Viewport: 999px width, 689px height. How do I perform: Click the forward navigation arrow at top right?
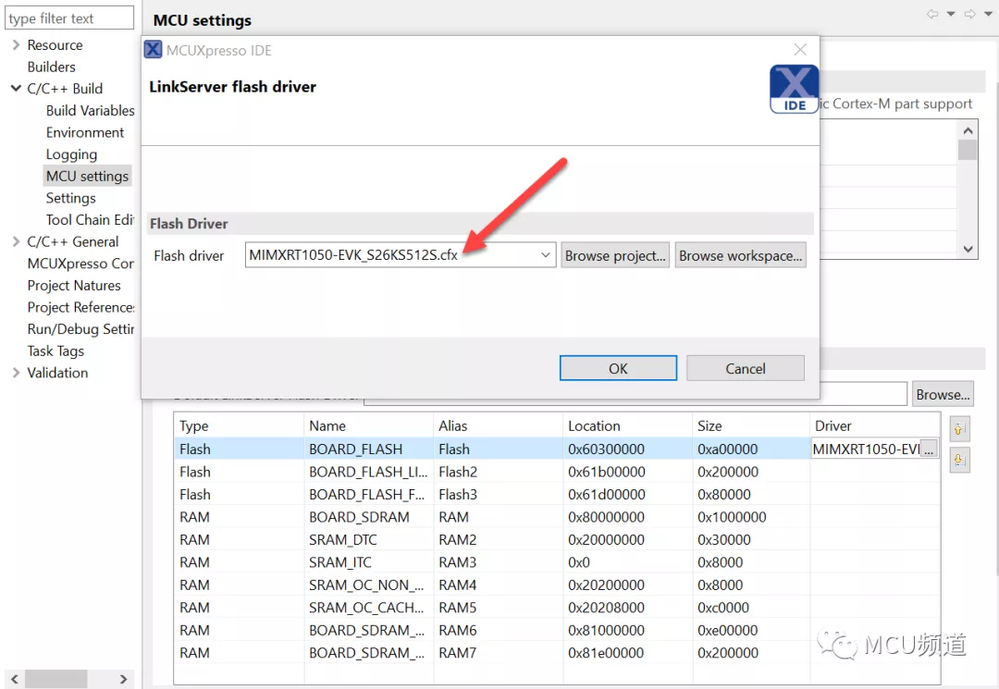pos(970,14)
